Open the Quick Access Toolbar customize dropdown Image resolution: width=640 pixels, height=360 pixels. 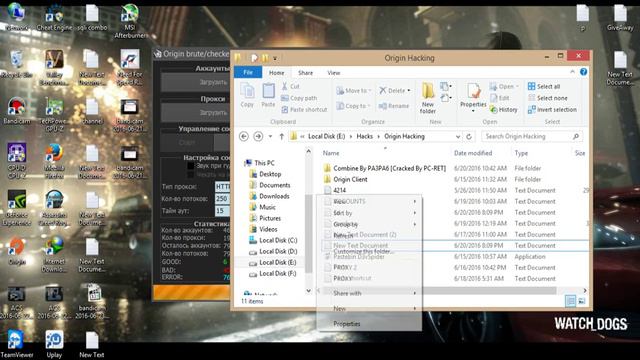[x=275, y=58]
